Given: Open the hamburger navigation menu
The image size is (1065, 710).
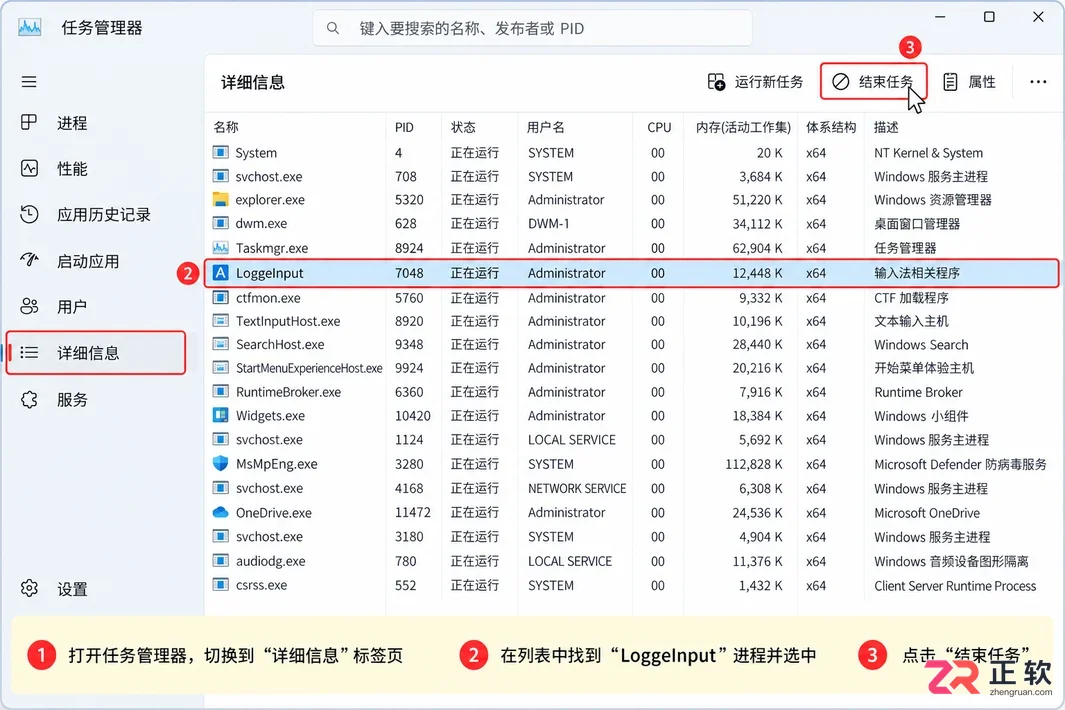Looking at the screenshot, I should (29, 82).
